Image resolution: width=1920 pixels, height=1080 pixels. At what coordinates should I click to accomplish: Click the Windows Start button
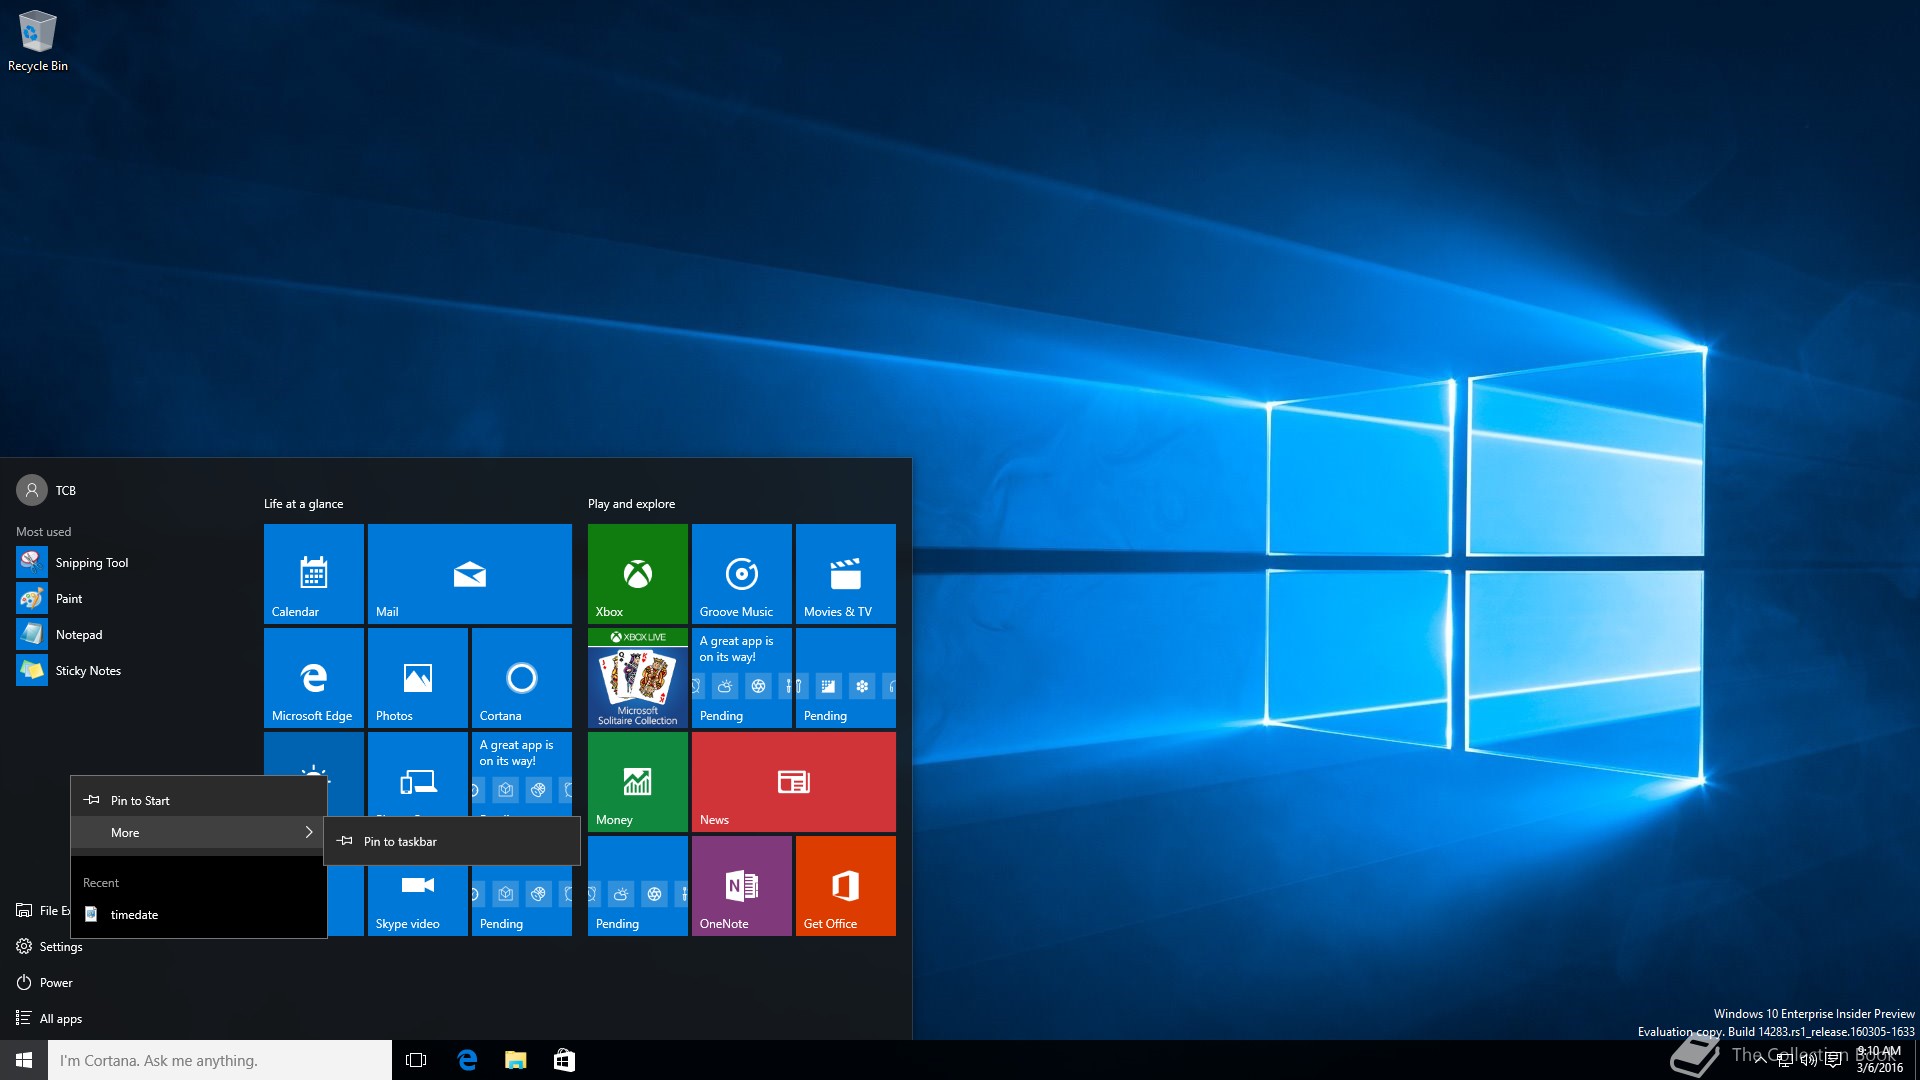pyautogui.click(x=24, y=1060)
